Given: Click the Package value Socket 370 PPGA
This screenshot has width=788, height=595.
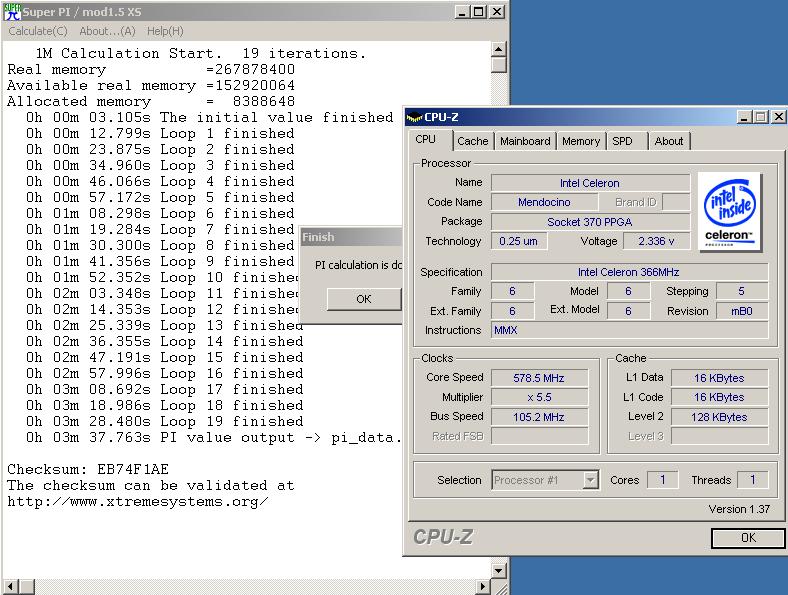Looking at the screenshot, I should [590, 222].
